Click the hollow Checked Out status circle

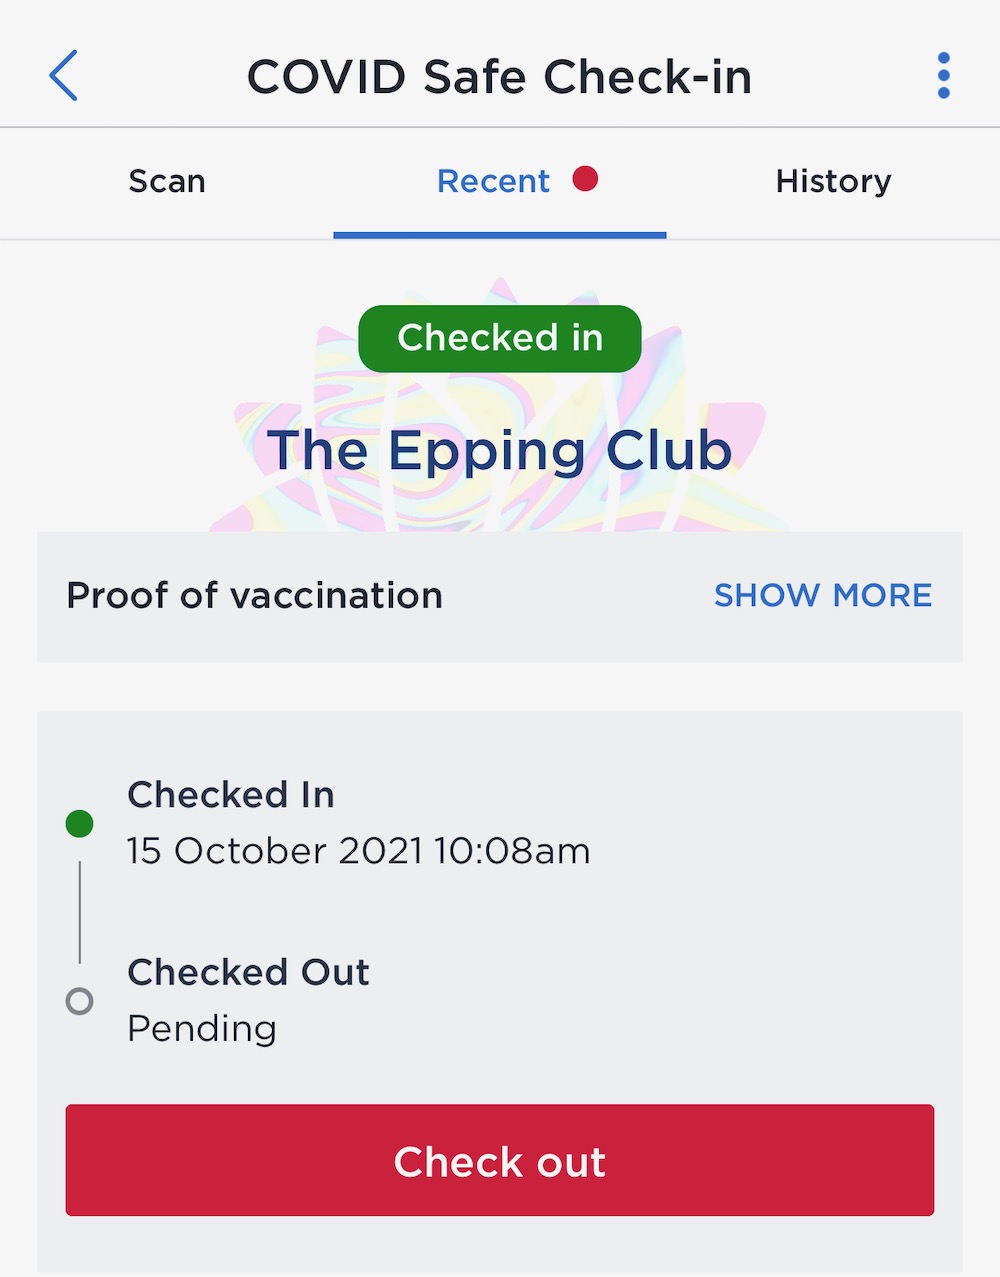point(79,1001)
